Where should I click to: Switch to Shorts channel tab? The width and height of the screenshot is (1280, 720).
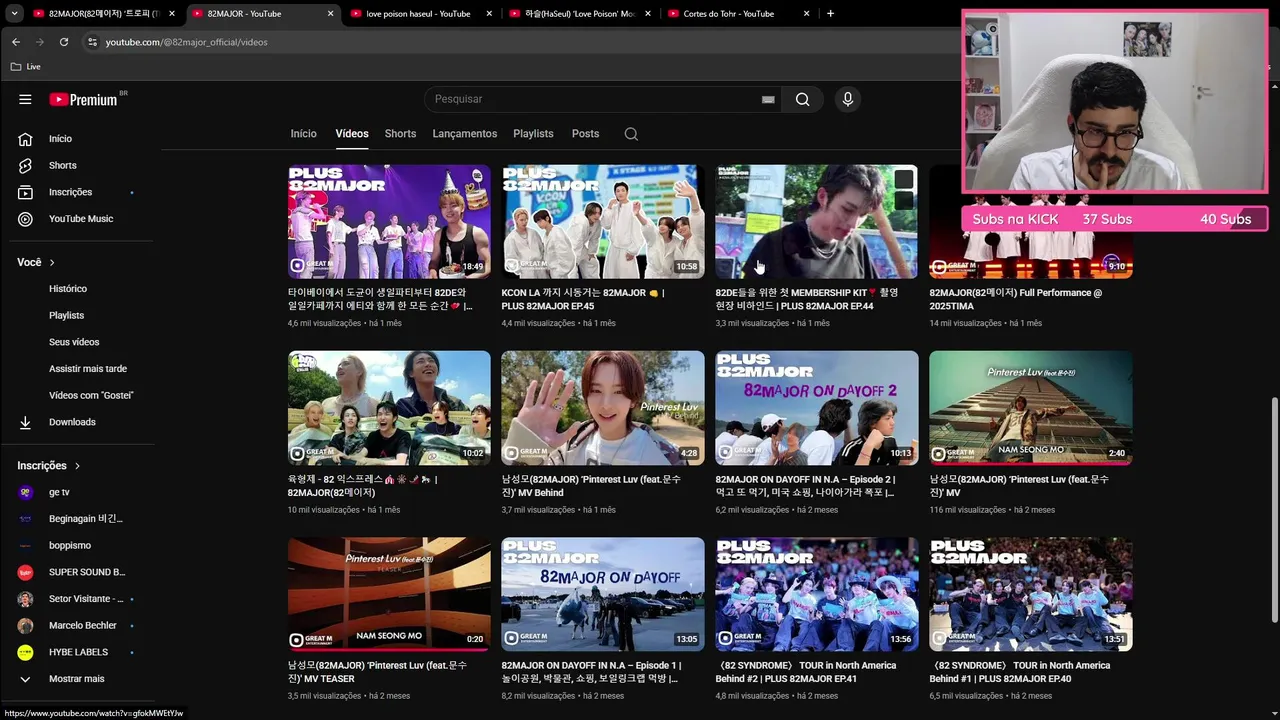coord(400,134)
